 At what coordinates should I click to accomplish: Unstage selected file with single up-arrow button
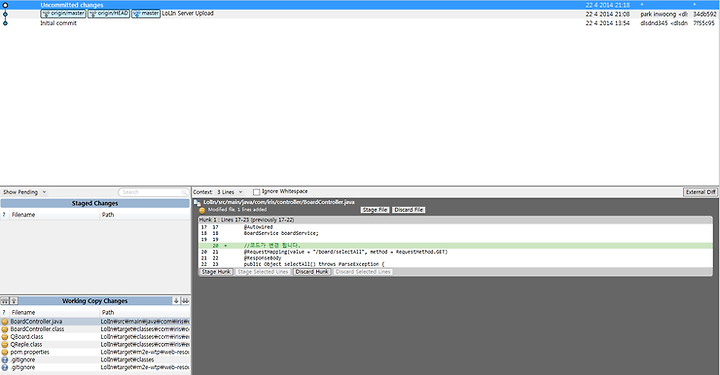point(14,301)
